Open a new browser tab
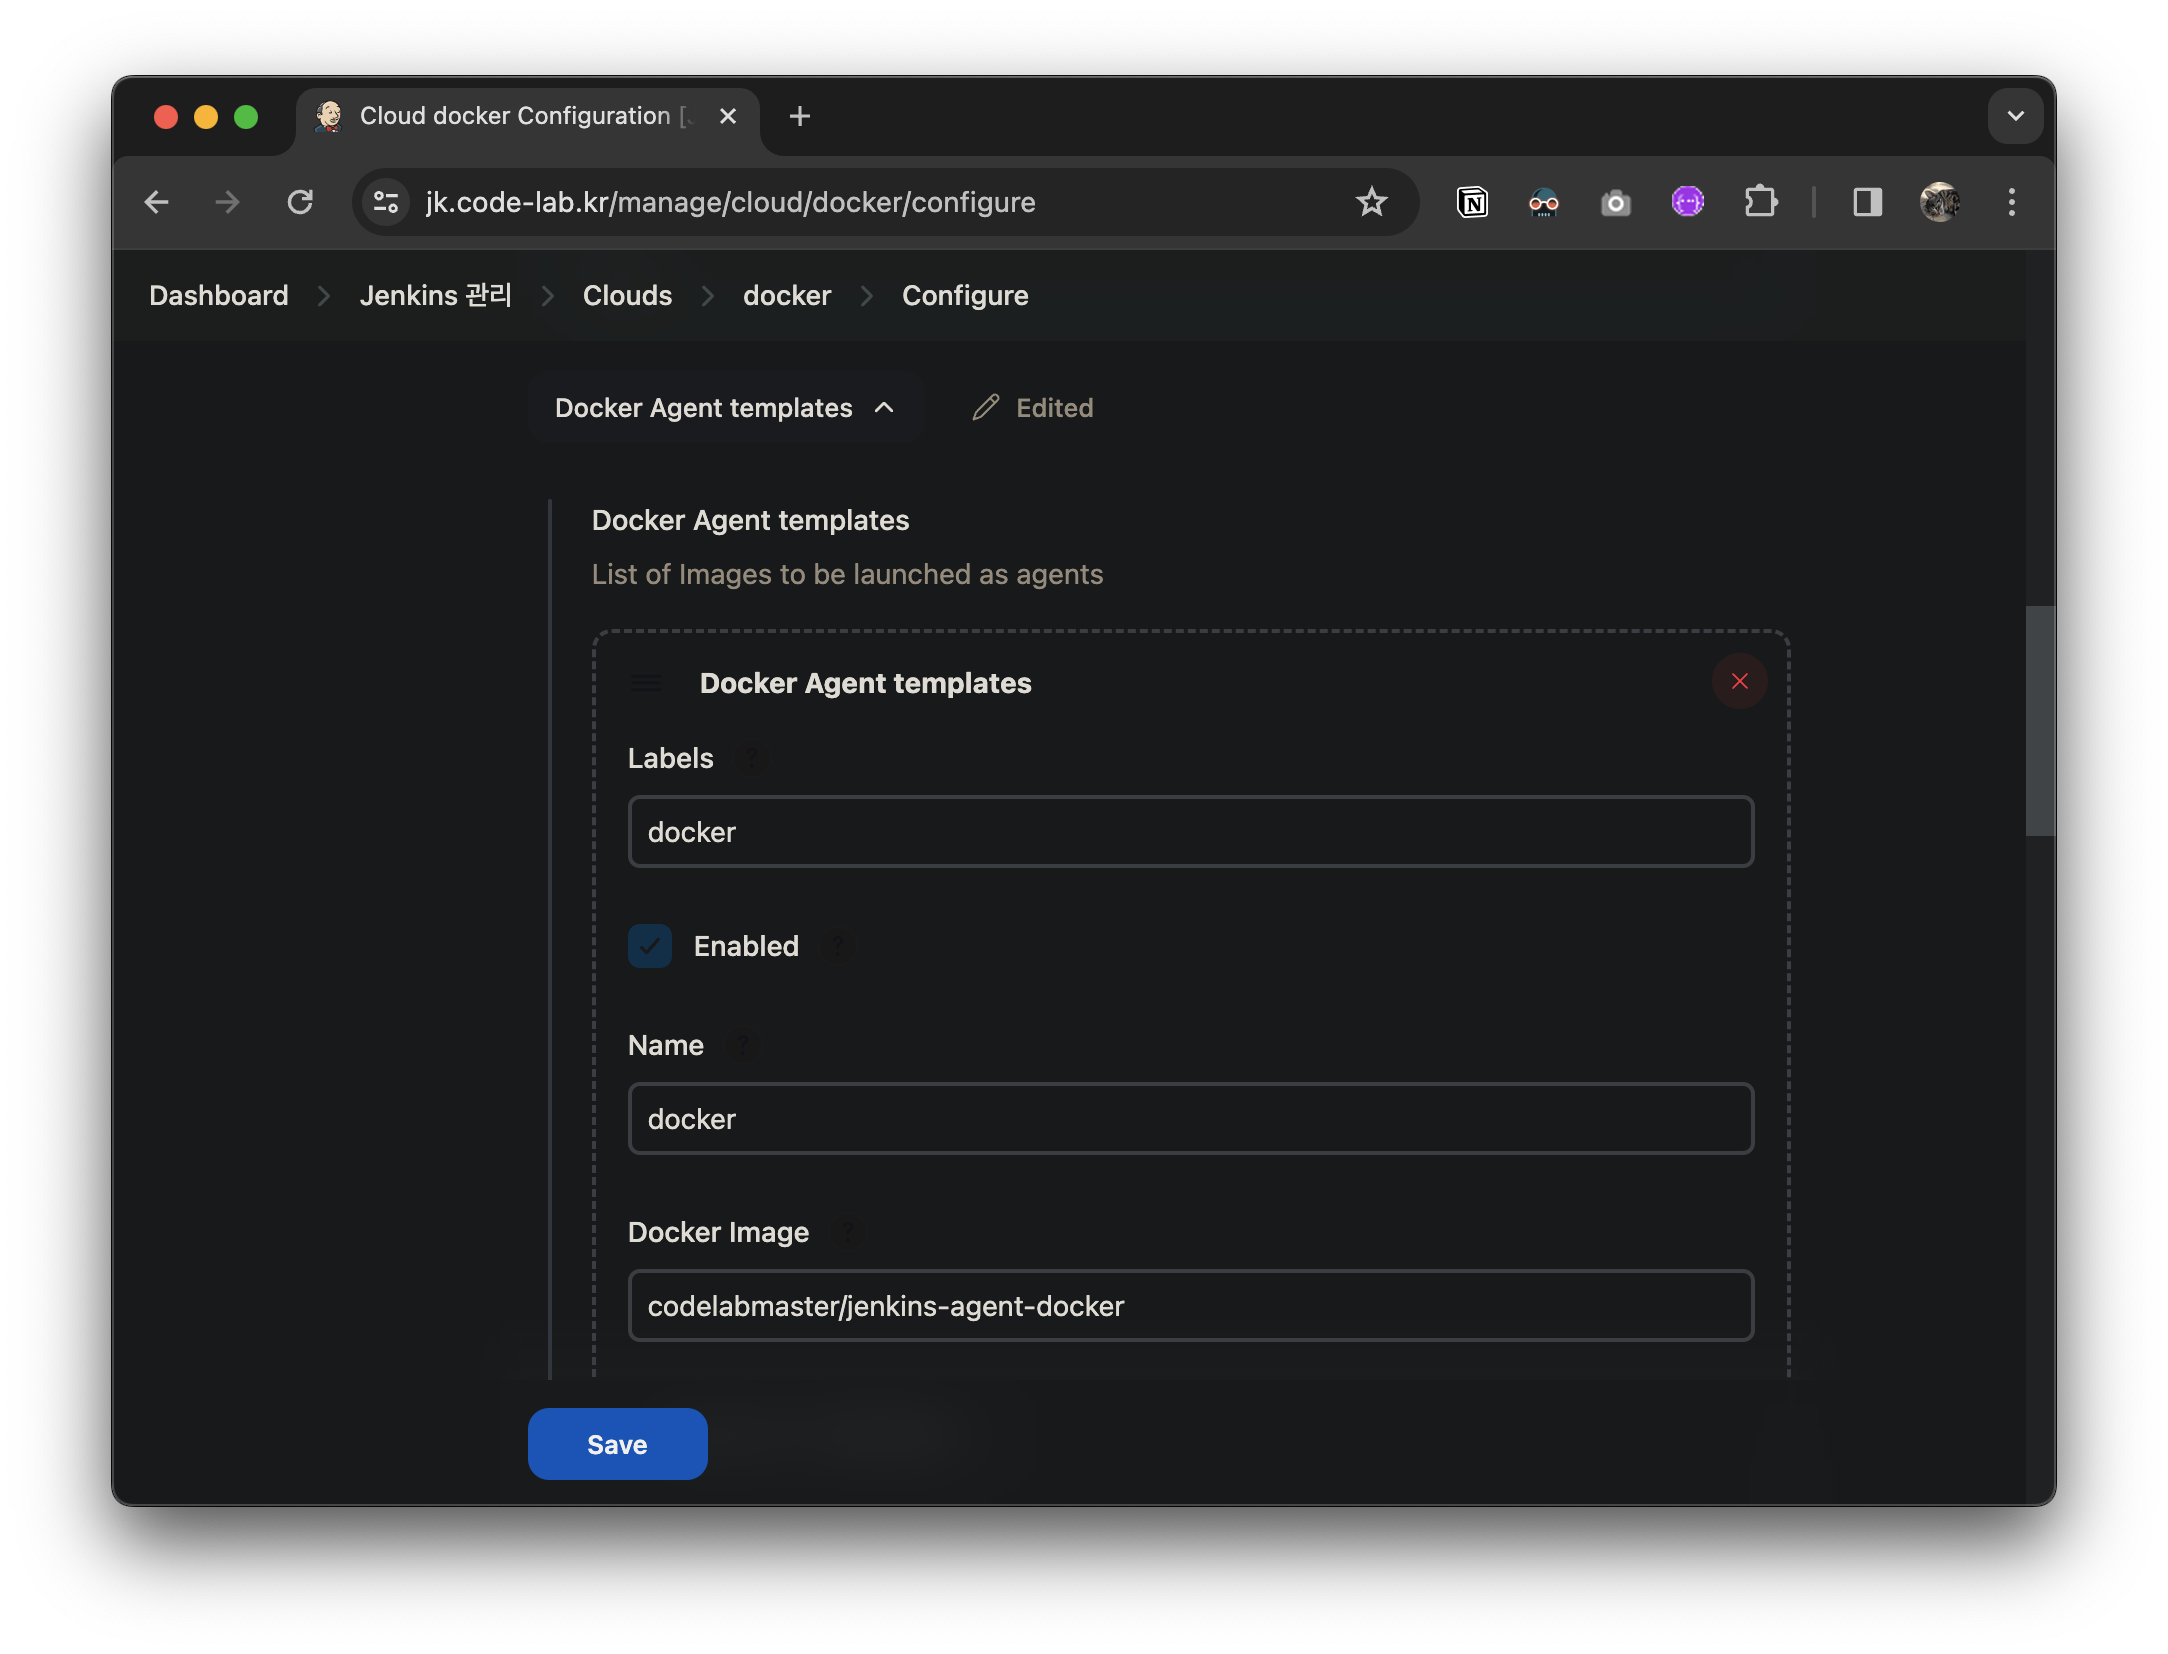Screen dimensions: 2168x1654 (799, 116)
